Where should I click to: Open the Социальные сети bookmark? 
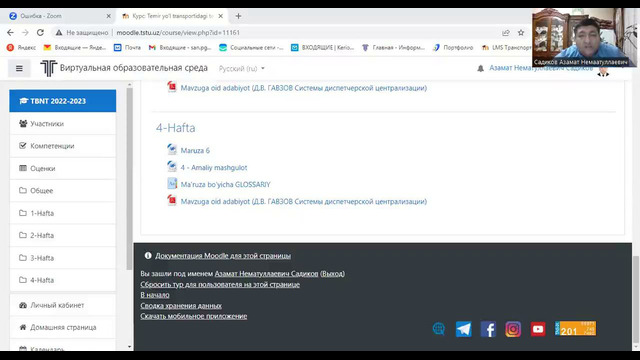point(251,48)
